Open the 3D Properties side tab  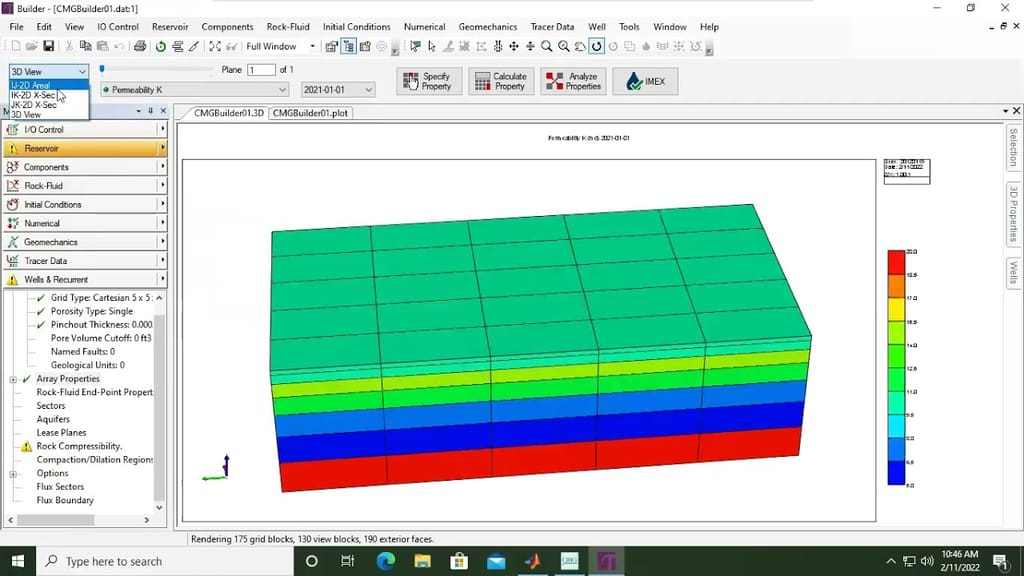pyautogui.click(x=1013, y=214)
